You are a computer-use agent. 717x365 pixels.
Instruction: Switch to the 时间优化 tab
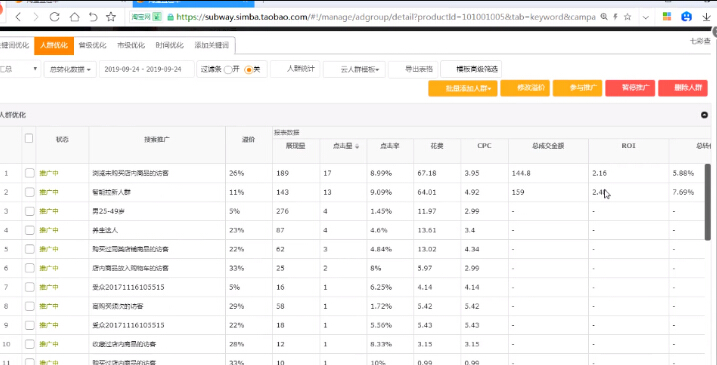(x=170, y=45)
